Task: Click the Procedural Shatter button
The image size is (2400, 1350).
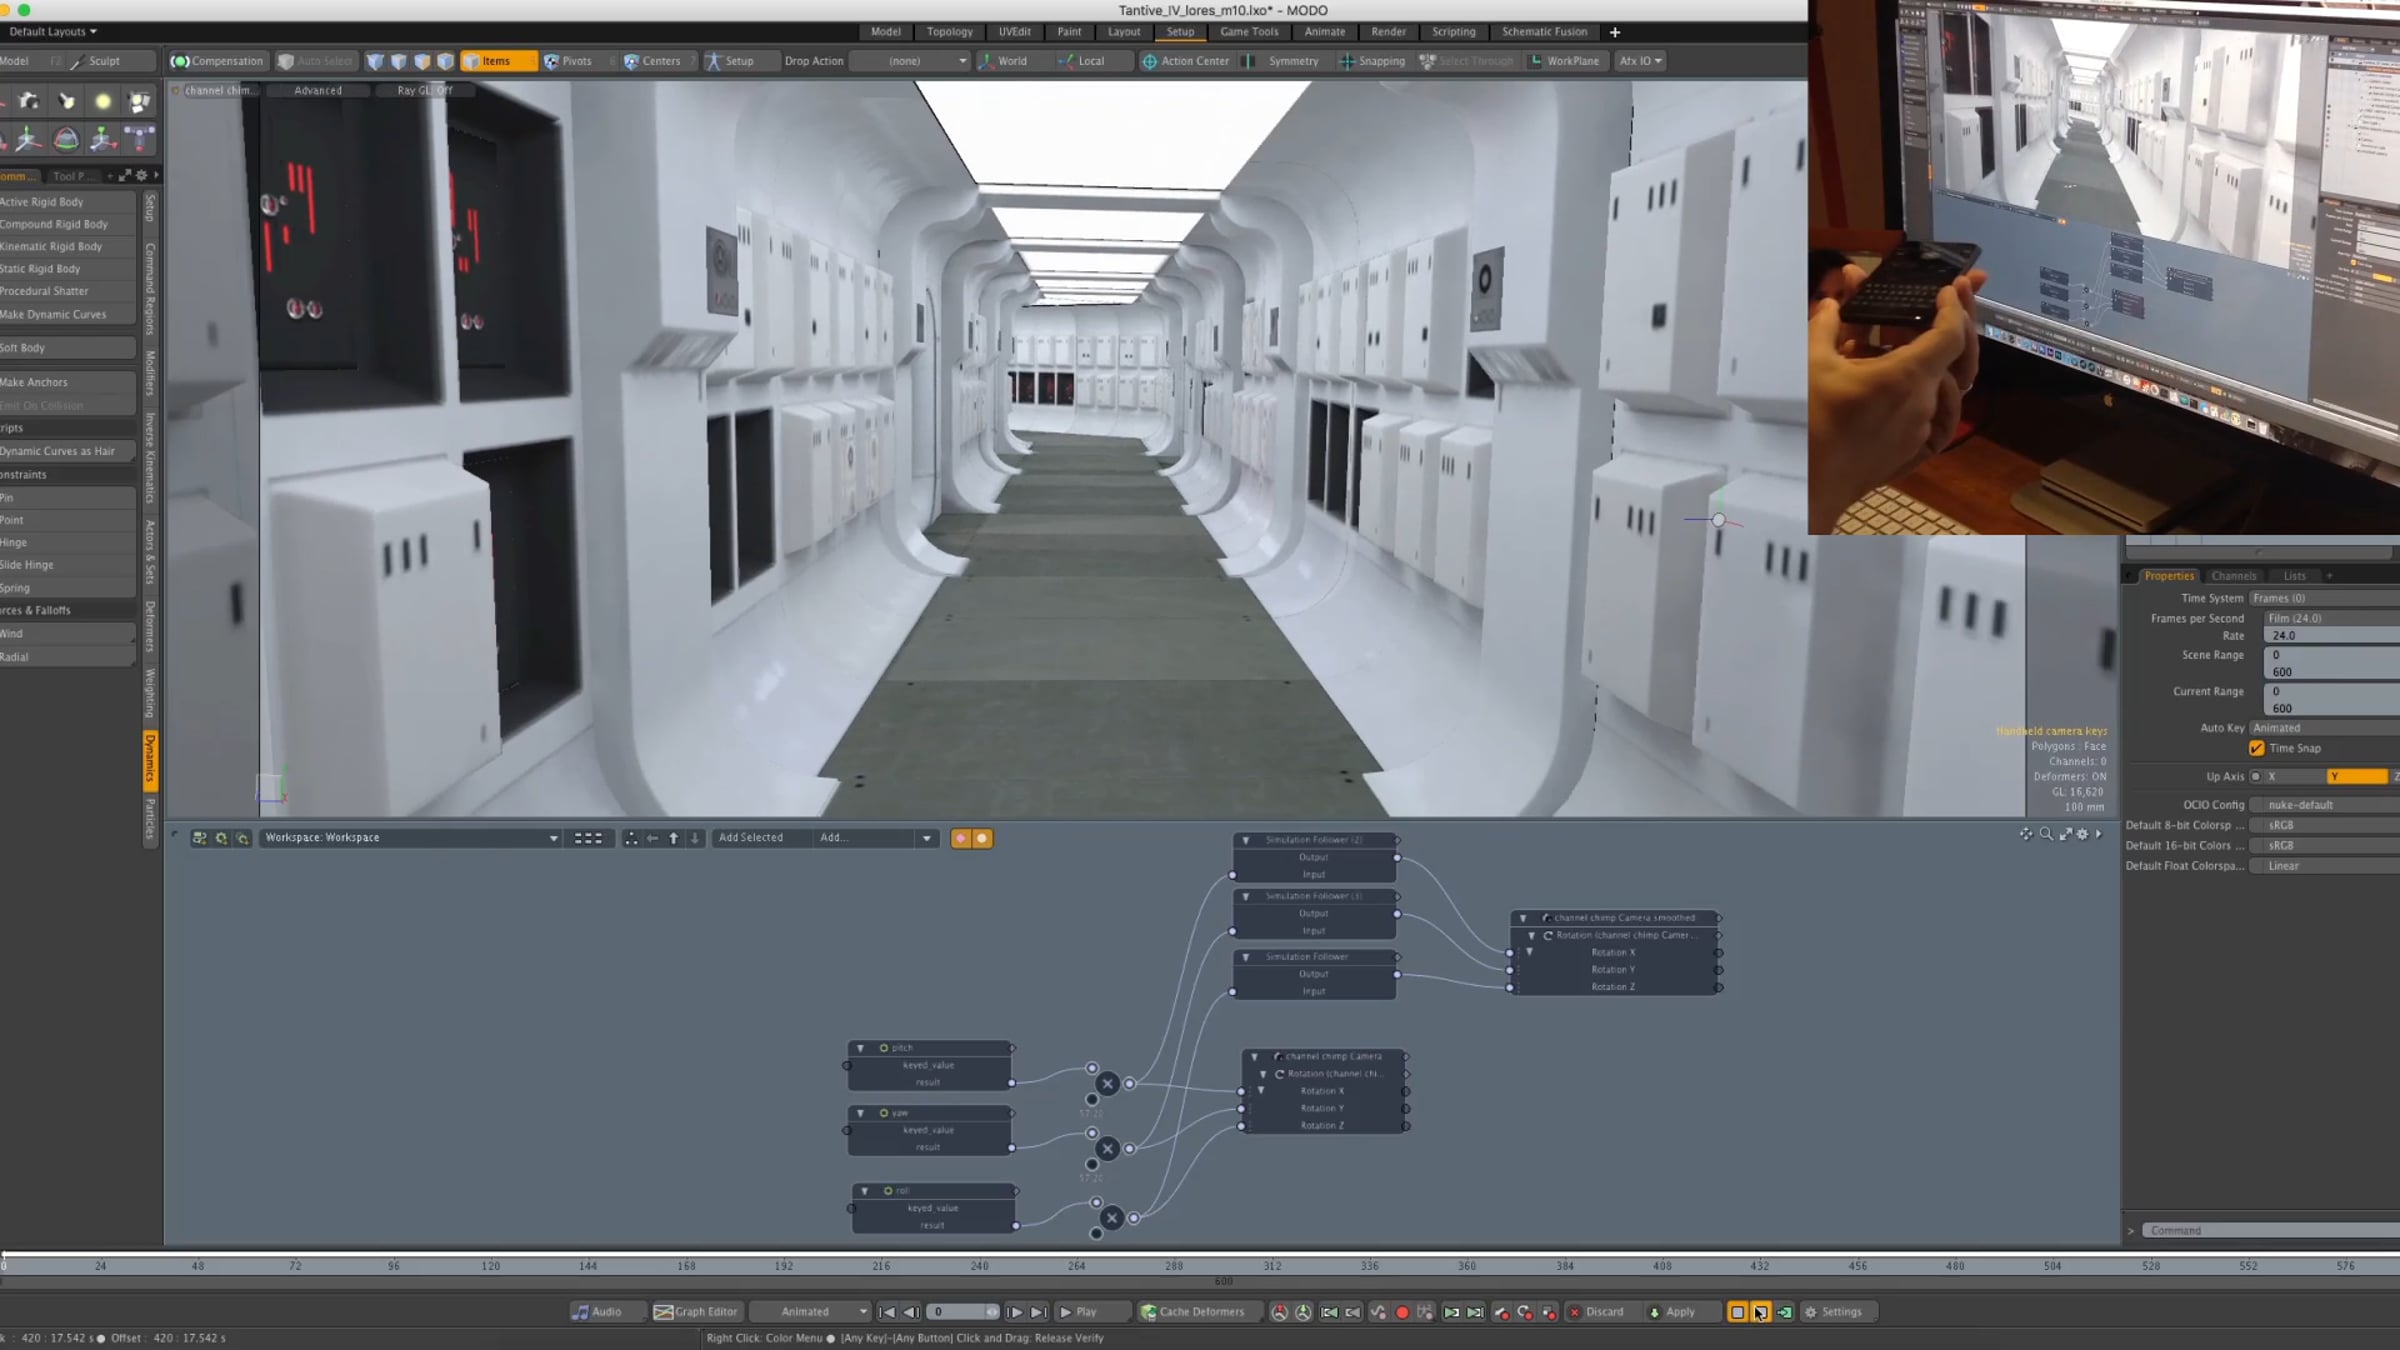Action: (x=67, y=291)
